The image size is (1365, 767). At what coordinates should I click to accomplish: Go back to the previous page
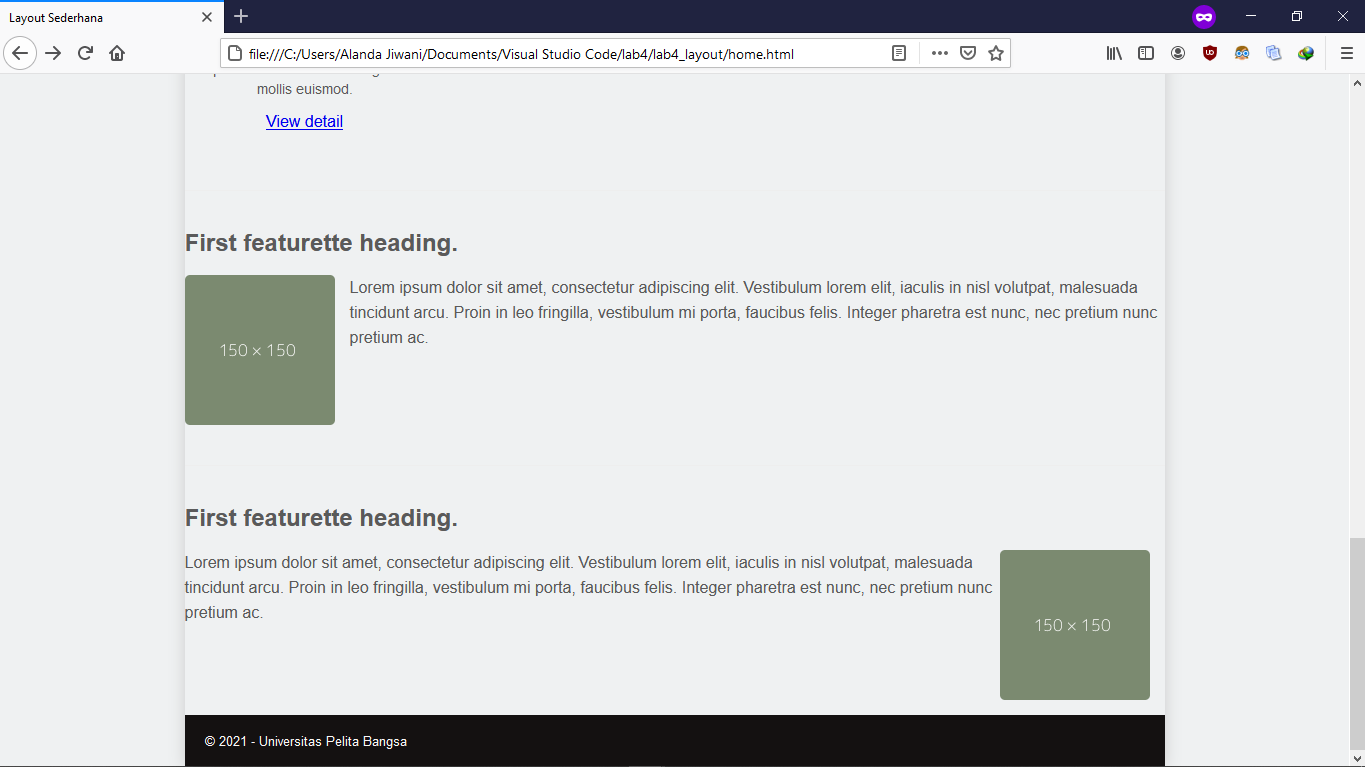click(20, 53)
